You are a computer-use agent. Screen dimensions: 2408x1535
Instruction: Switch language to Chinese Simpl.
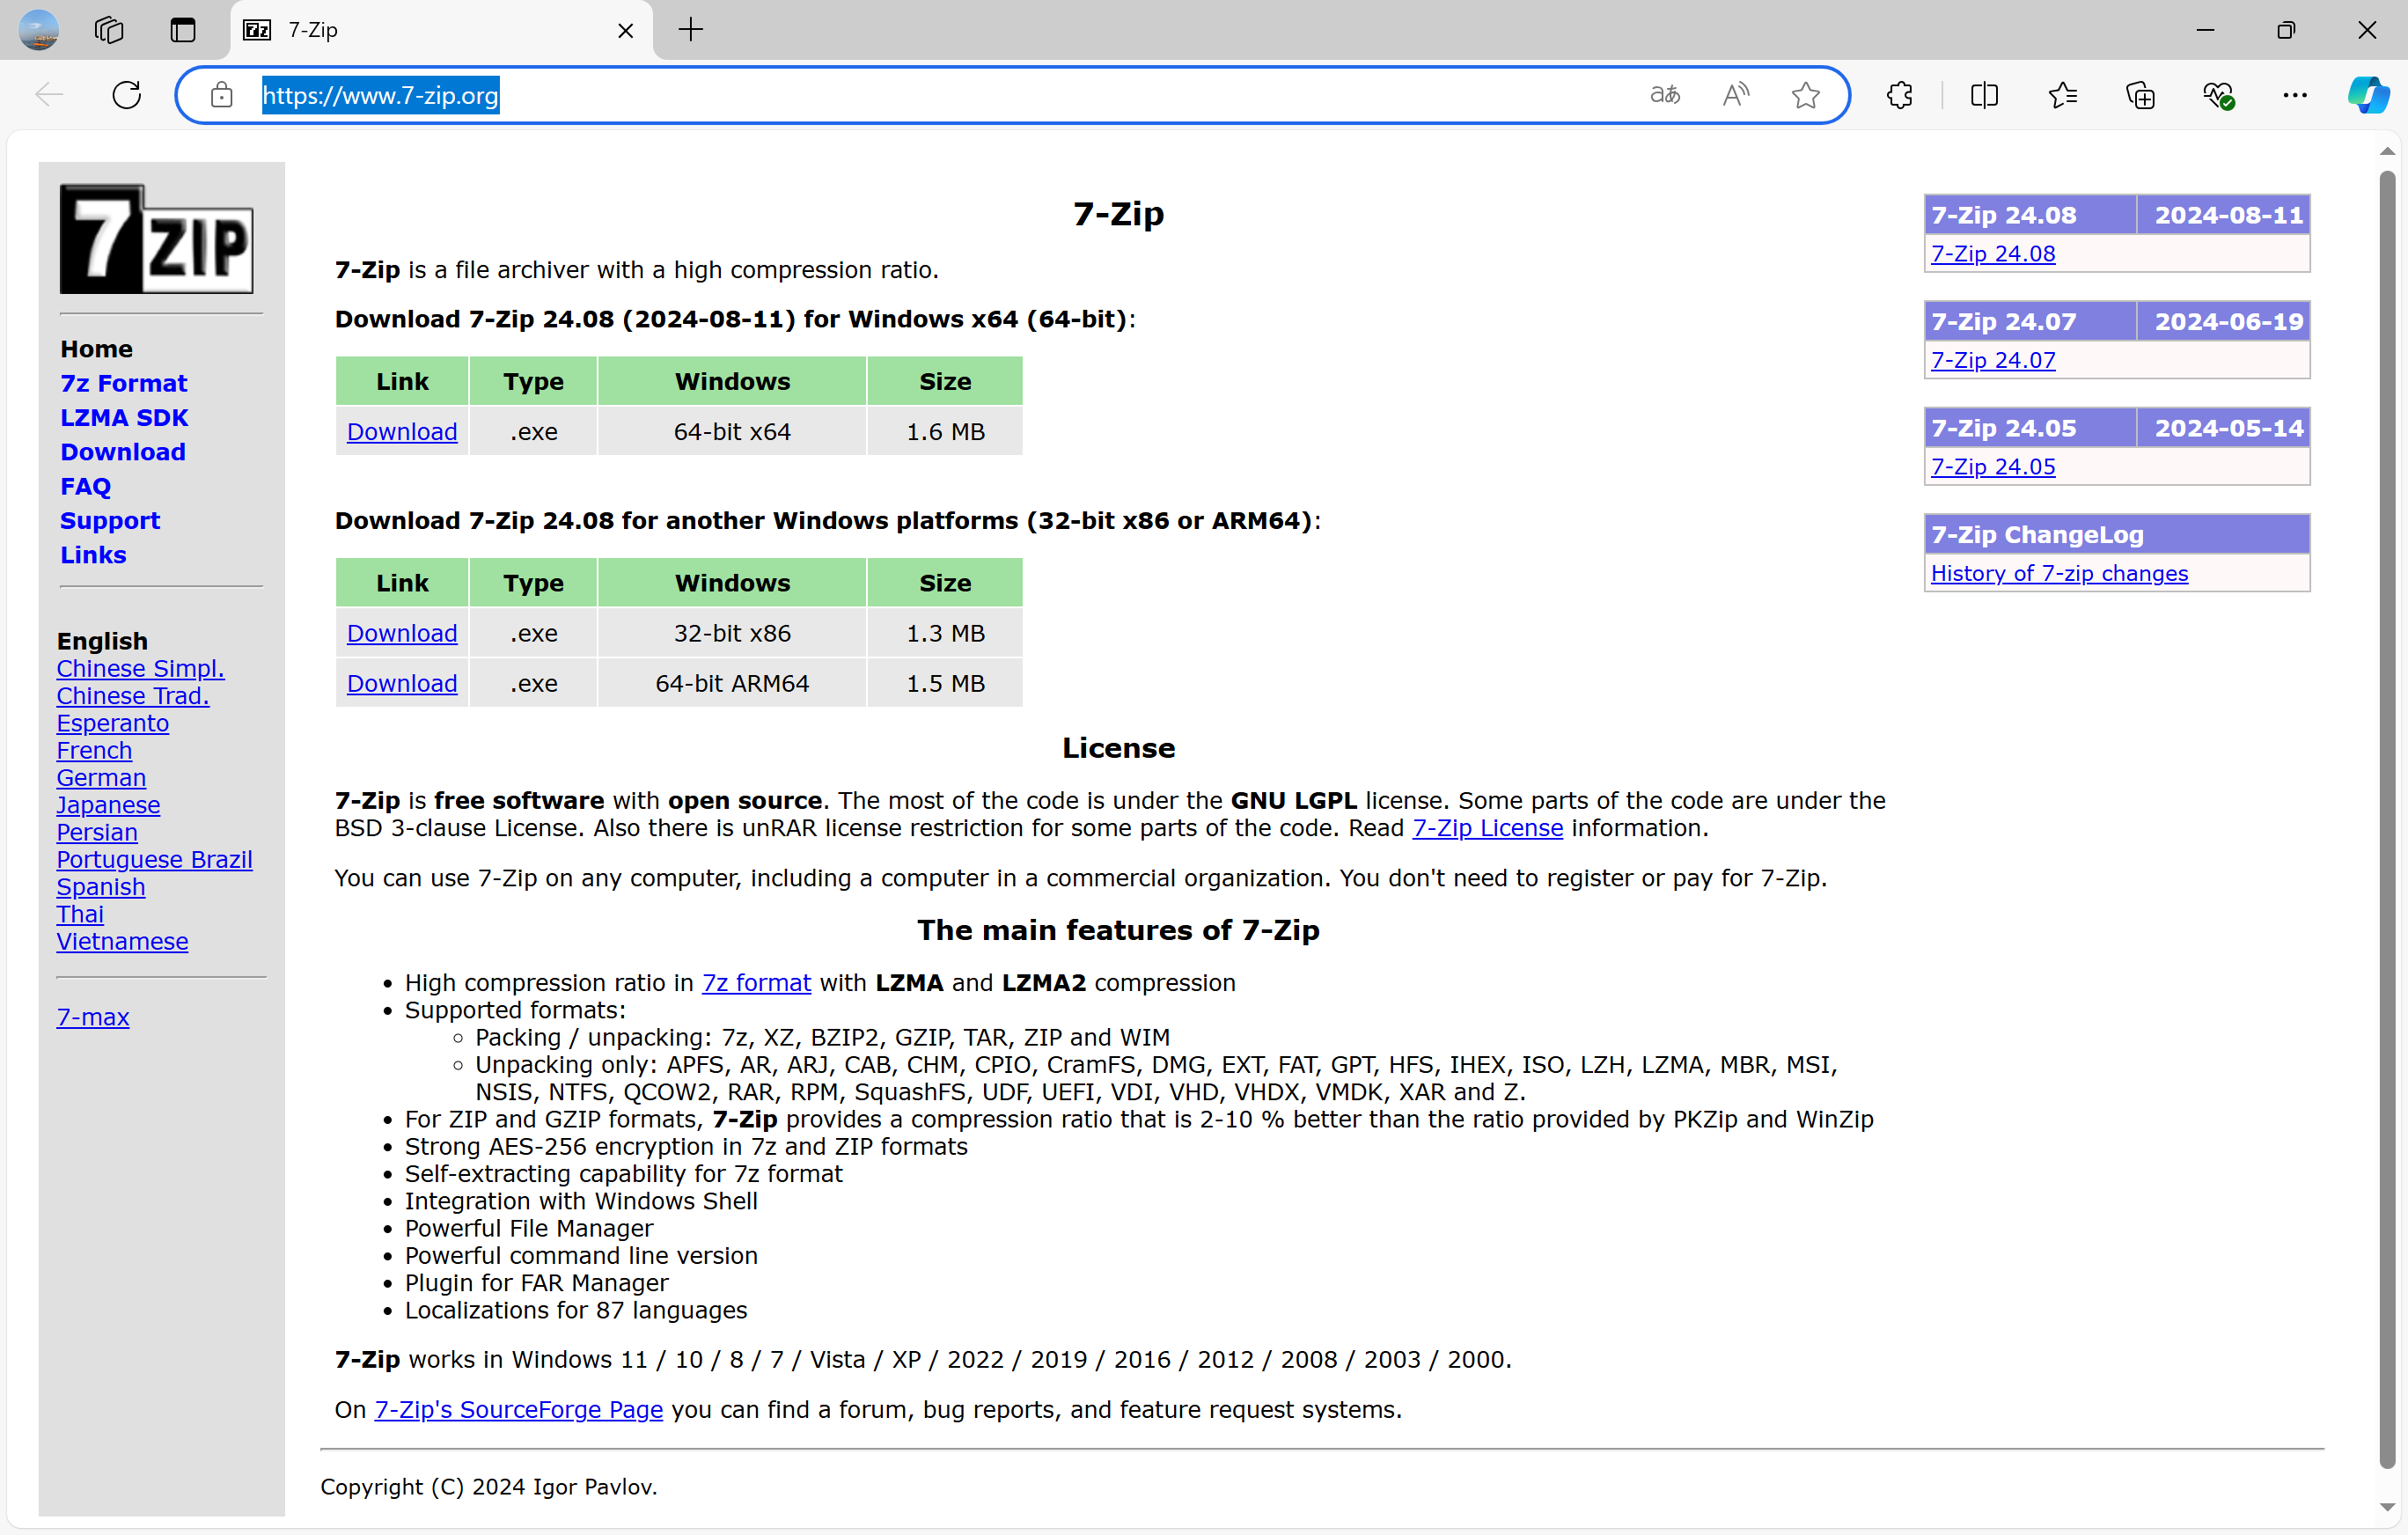[x=140, y=668]
